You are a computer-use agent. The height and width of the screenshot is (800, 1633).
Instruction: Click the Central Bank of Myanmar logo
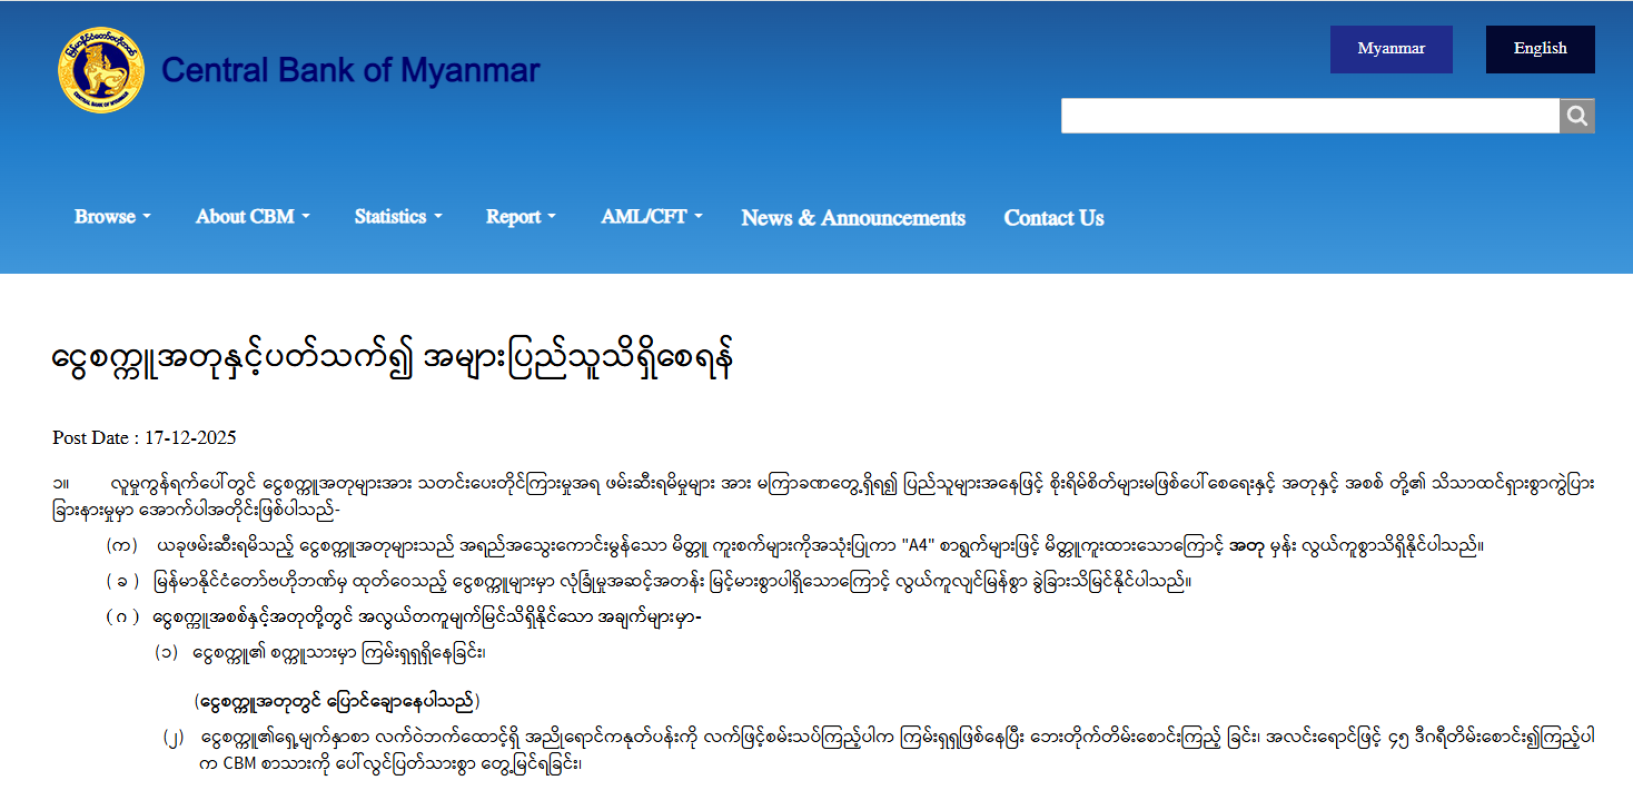pos(100,70)
